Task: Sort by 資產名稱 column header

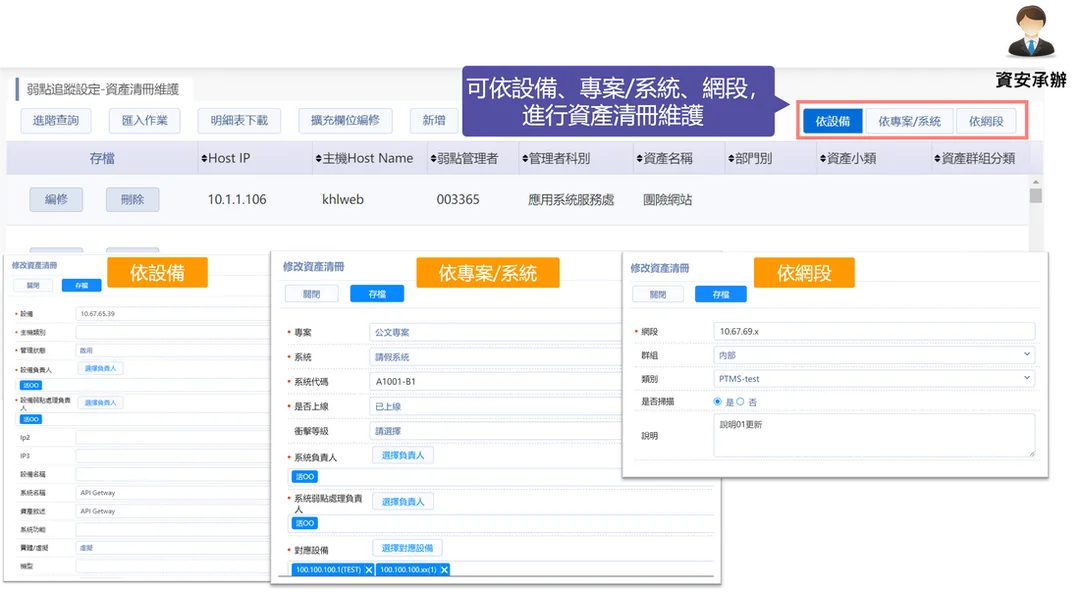Action: click(x=664, y=159)
